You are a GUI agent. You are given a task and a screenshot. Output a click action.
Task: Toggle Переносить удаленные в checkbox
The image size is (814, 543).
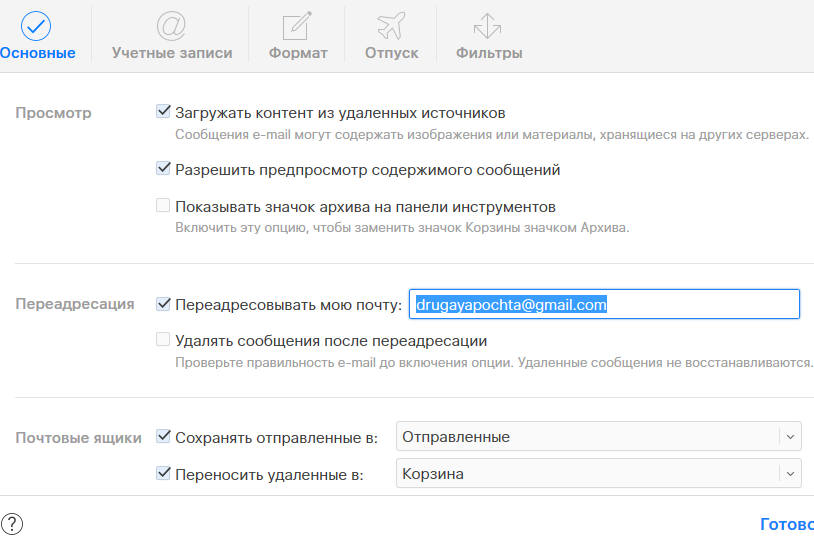[164, 473]
